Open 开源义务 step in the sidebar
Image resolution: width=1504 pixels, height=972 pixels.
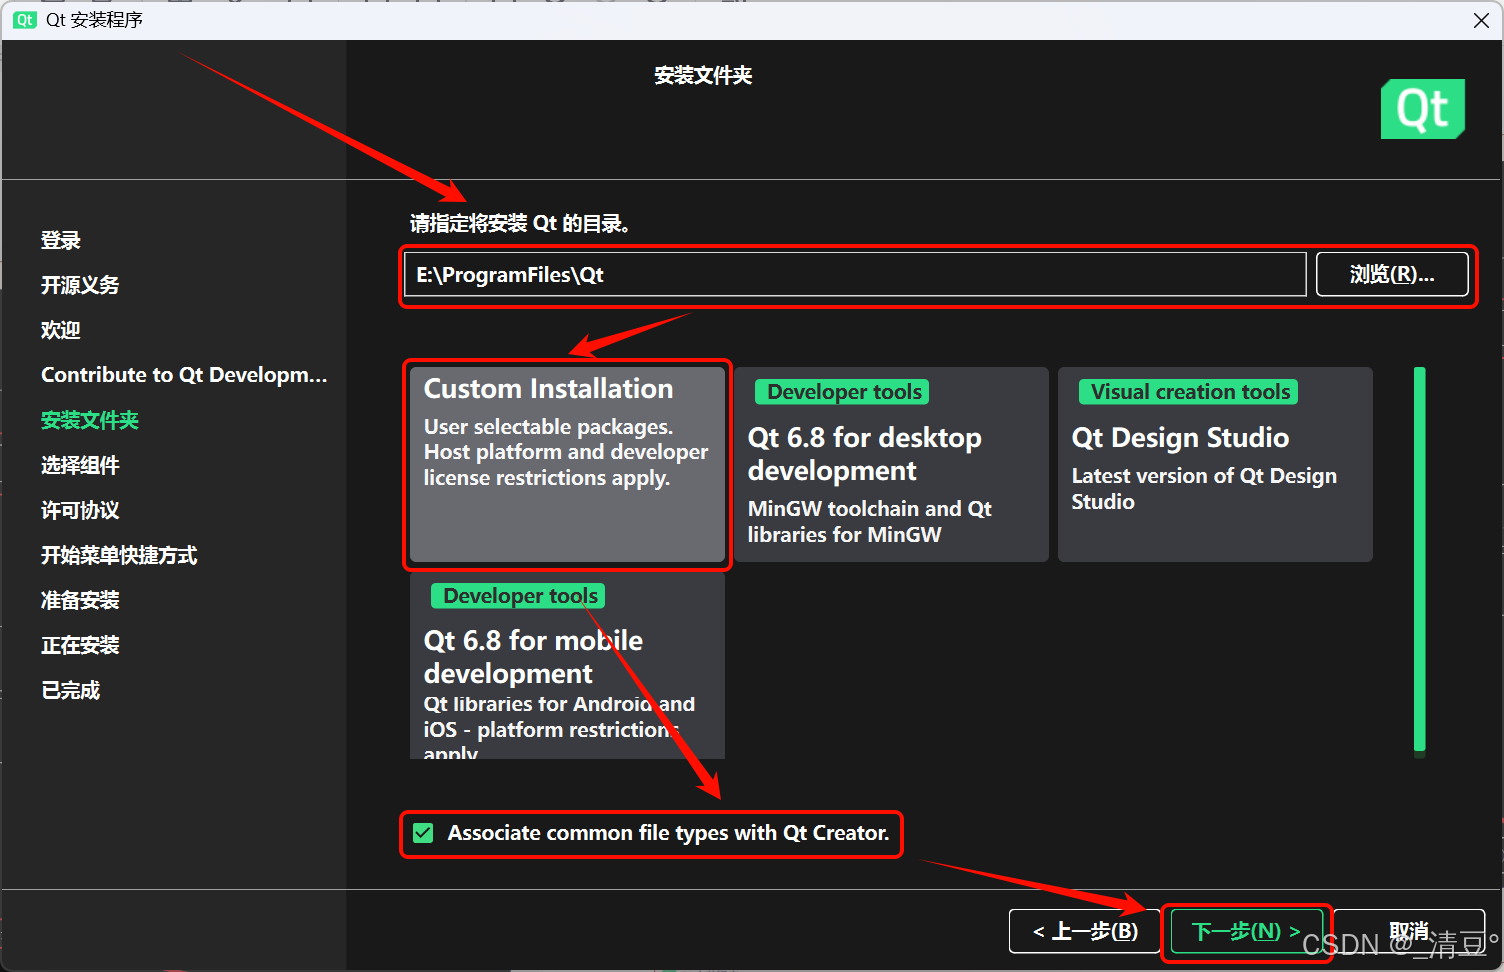(x=80, y=285)
